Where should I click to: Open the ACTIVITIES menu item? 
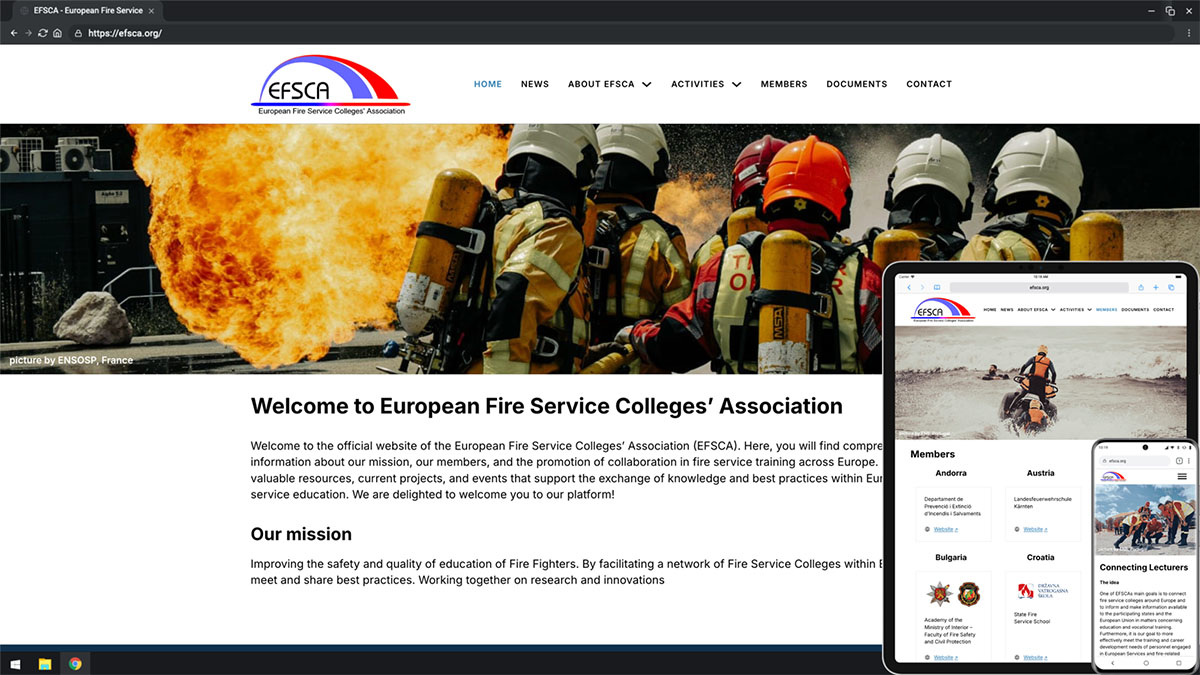pos(698,84)
